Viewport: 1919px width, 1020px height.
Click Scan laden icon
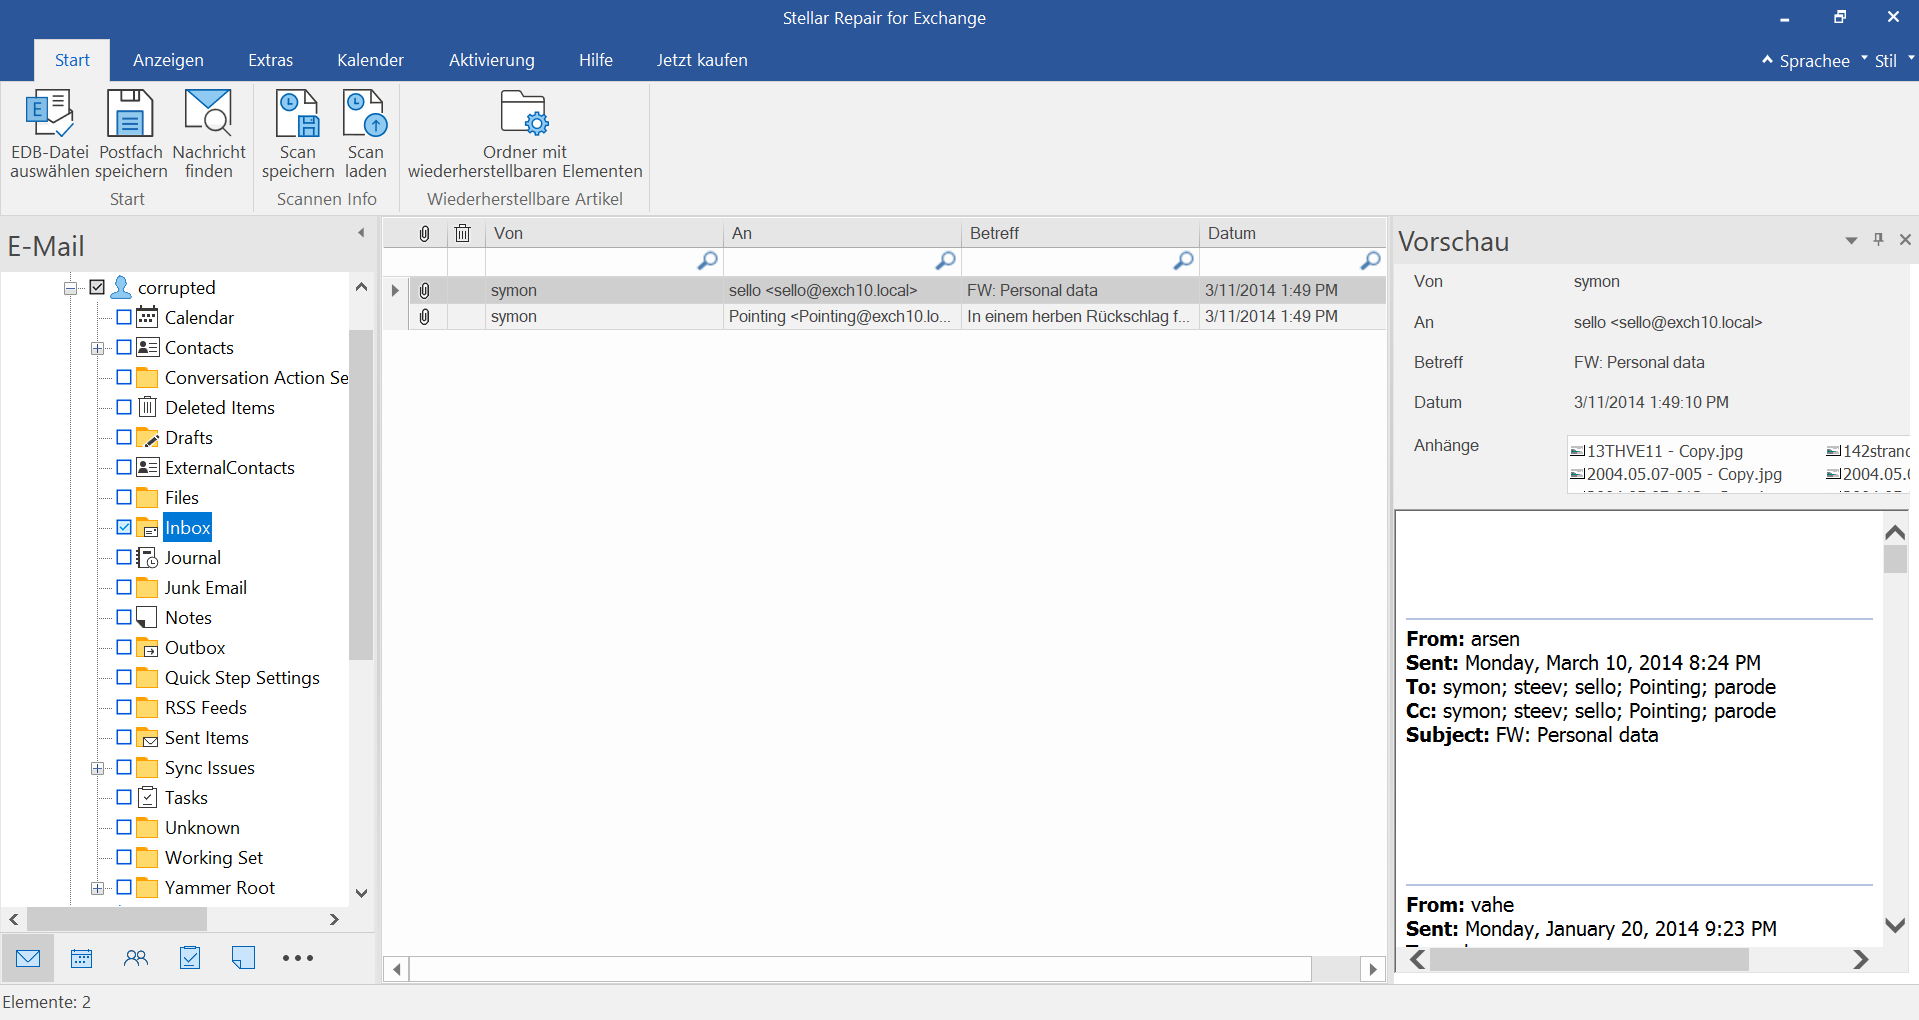(365, 133)
